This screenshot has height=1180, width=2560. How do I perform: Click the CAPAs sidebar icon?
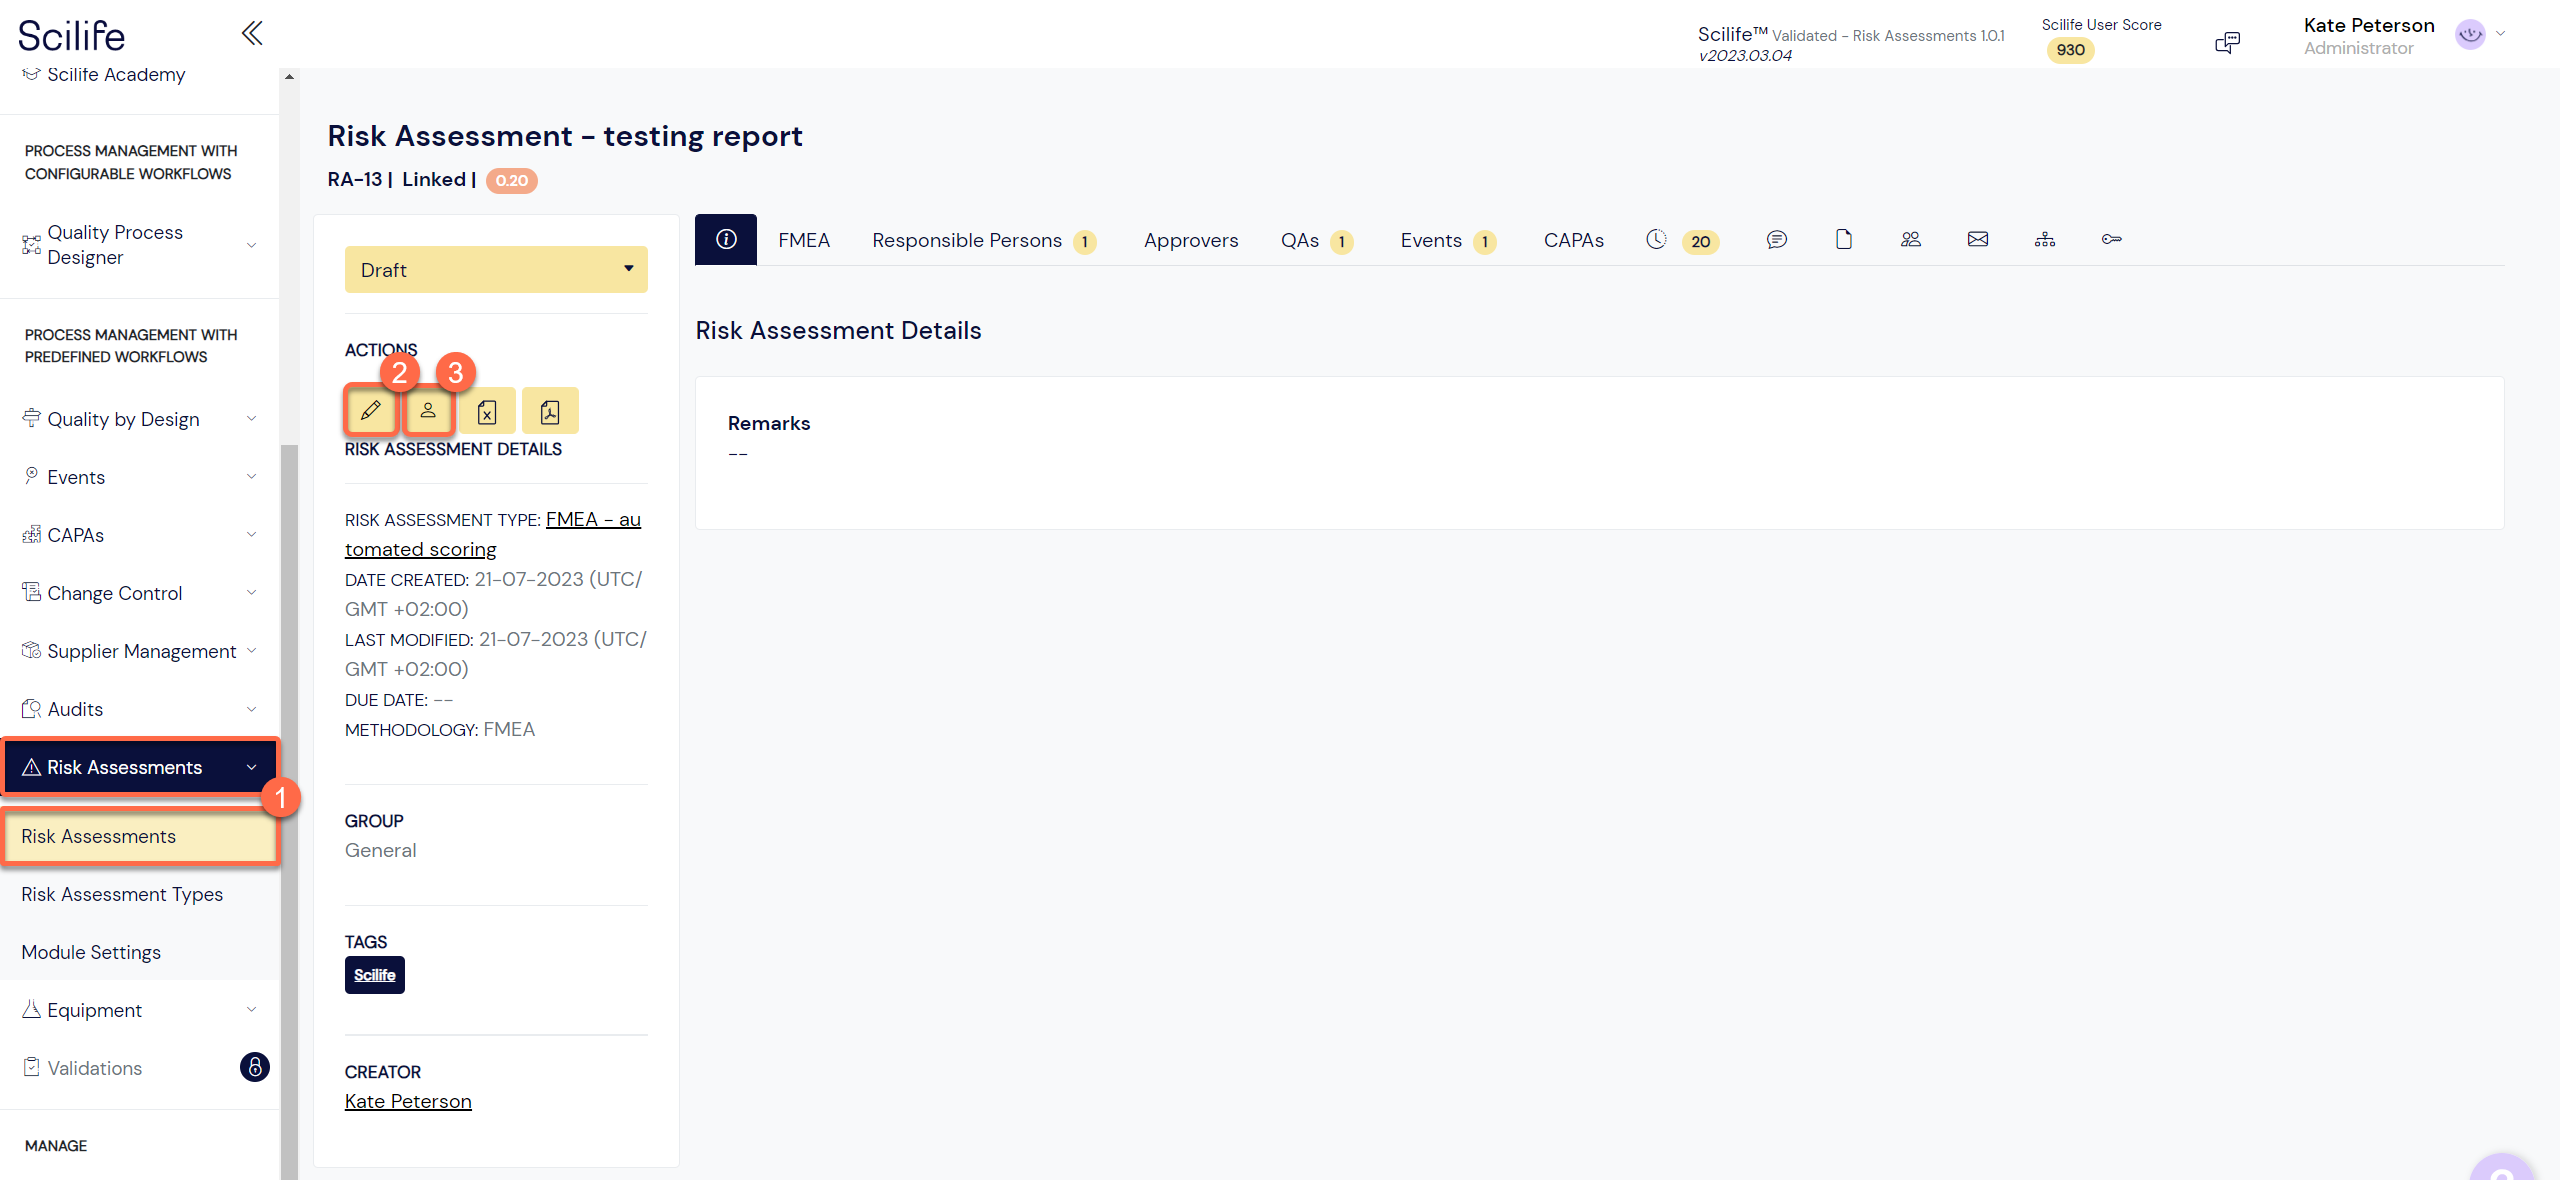click(31, 534)
